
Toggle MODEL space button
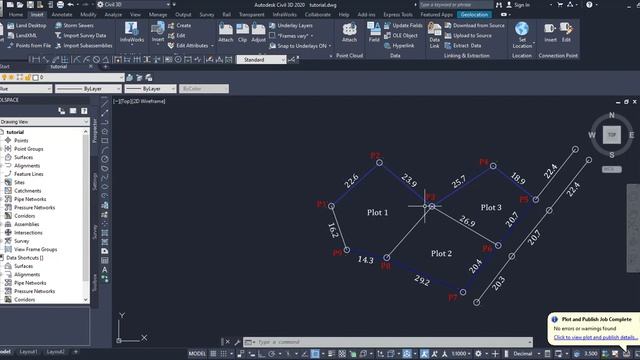197,353
